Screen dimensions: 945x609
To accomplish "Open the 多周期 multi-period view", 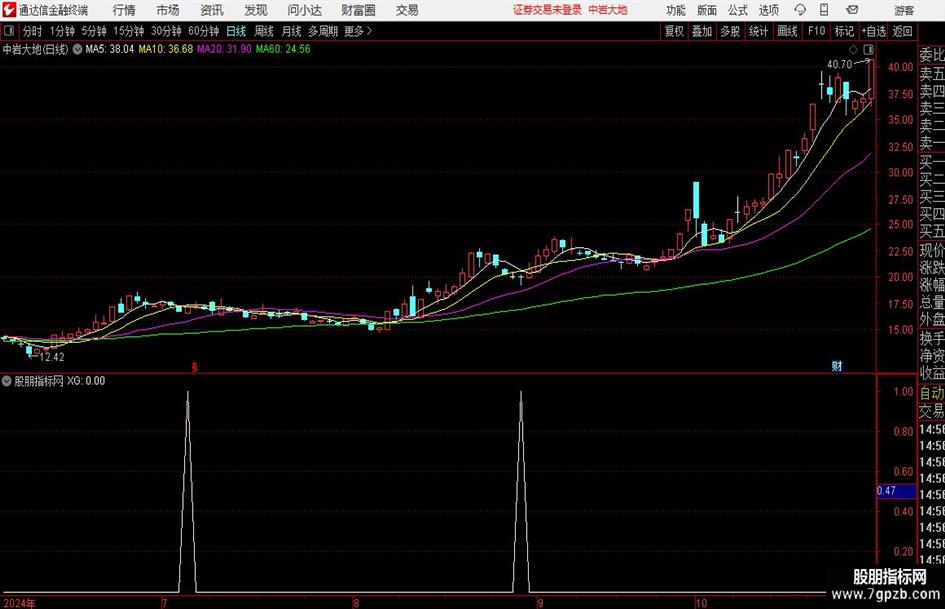I will click(322, 31).
